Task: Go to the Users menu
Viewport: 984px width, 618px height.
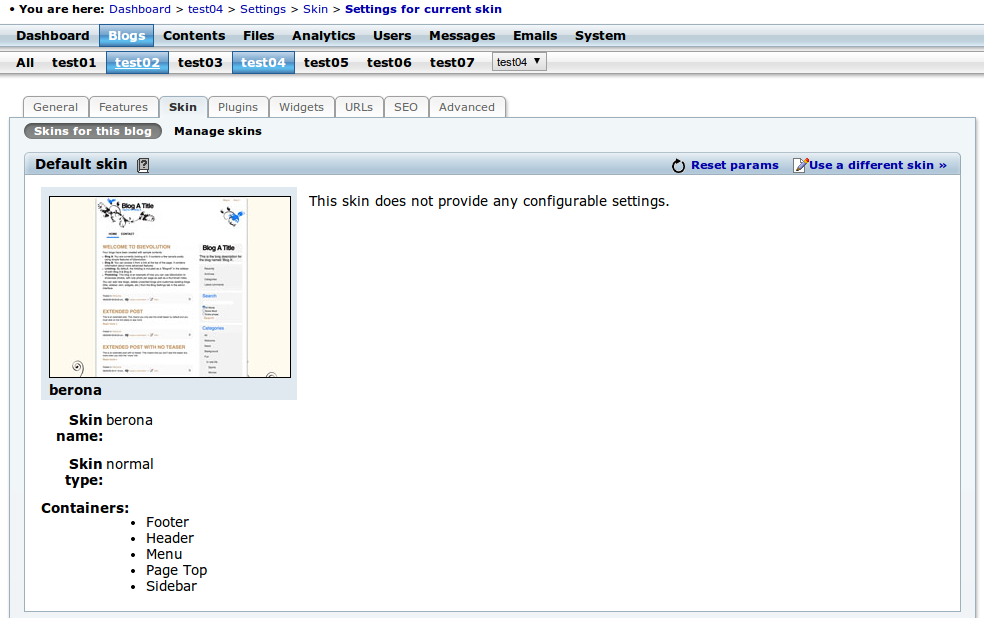Action: coord(392,36)
